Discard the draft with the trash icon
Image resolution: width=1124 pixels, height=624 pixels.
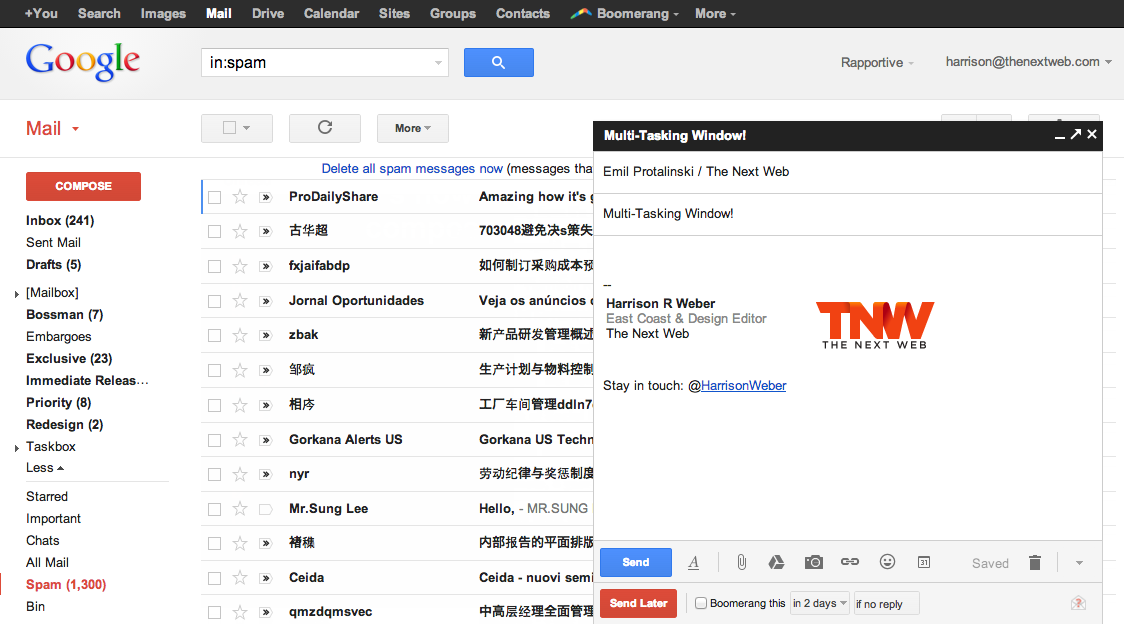(1034, 562)
